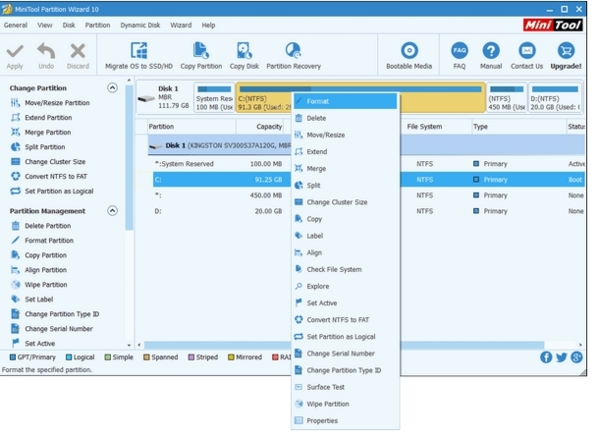Select Change Partition Type ID in sidebar

coord(55,314)
